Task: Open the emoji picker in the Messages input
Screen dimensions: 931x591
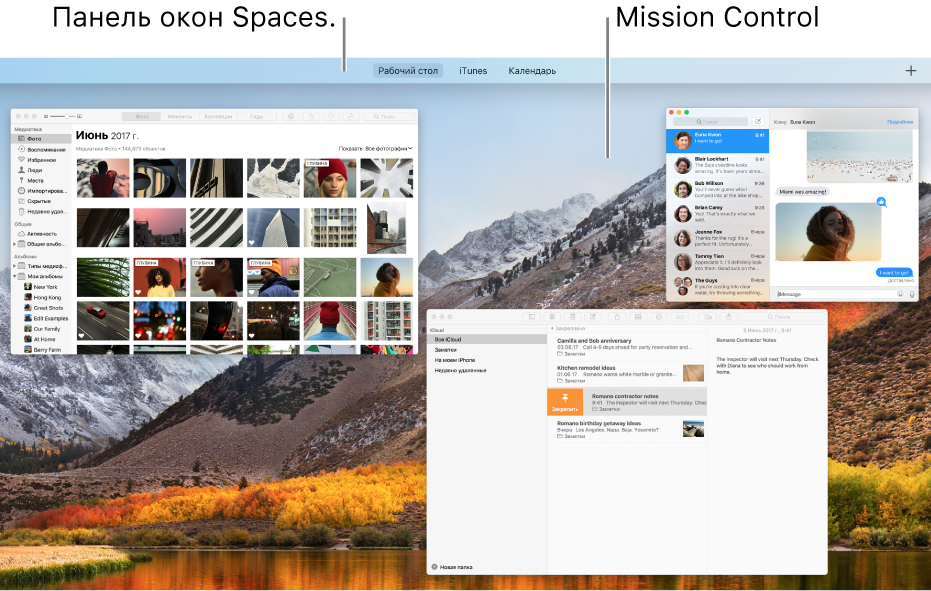Action: pos(900,294)
